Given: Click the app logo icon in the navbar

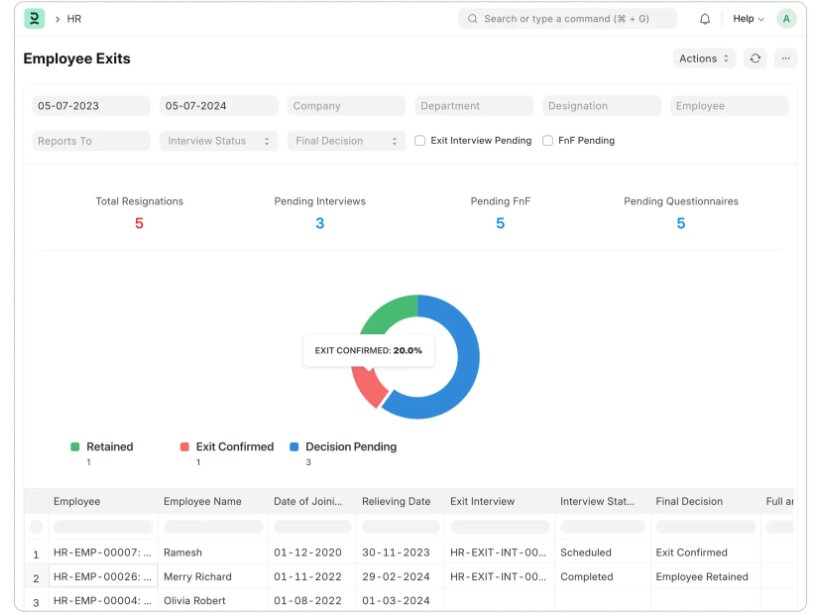Looking at the screenshot, I should pos(34,19).
